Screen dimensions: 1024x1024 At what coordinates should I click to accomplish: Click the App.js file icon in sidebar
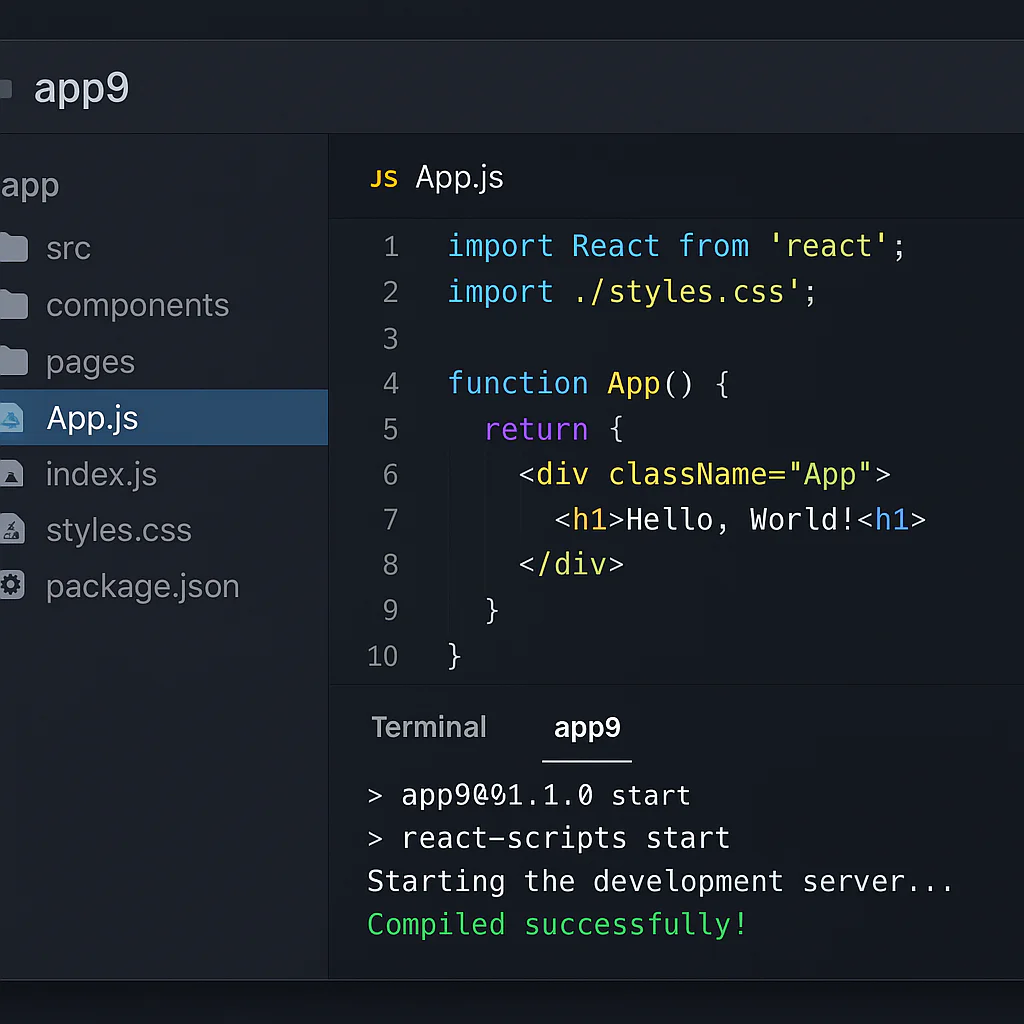coord(12,418)
